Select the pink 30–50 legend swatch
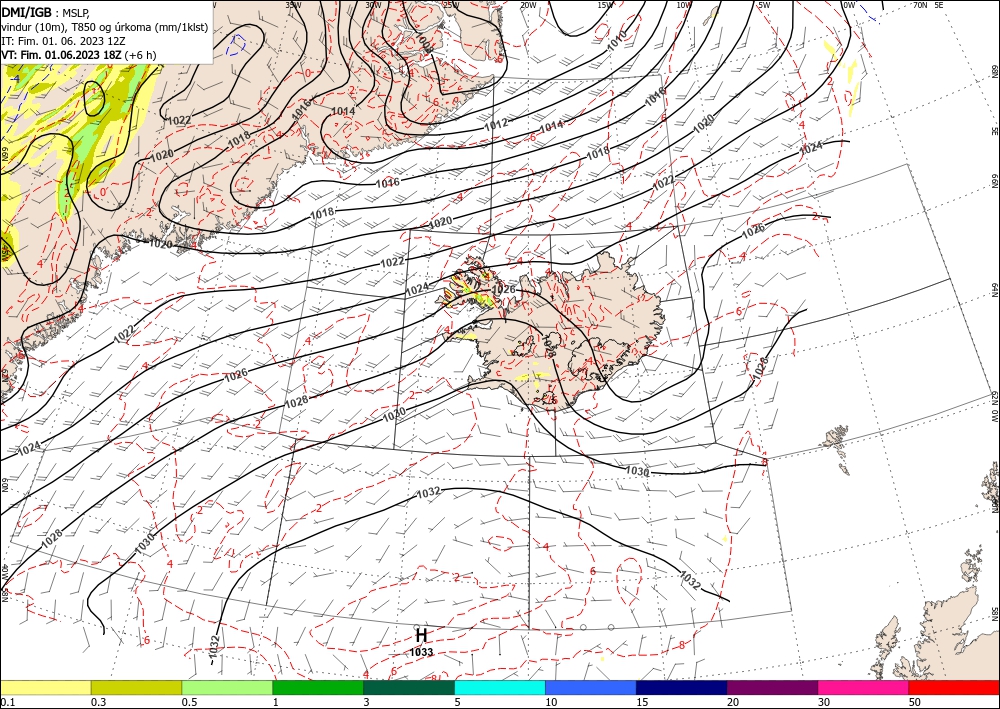Viewport: 1000px width, 709px height. (864, 687)
